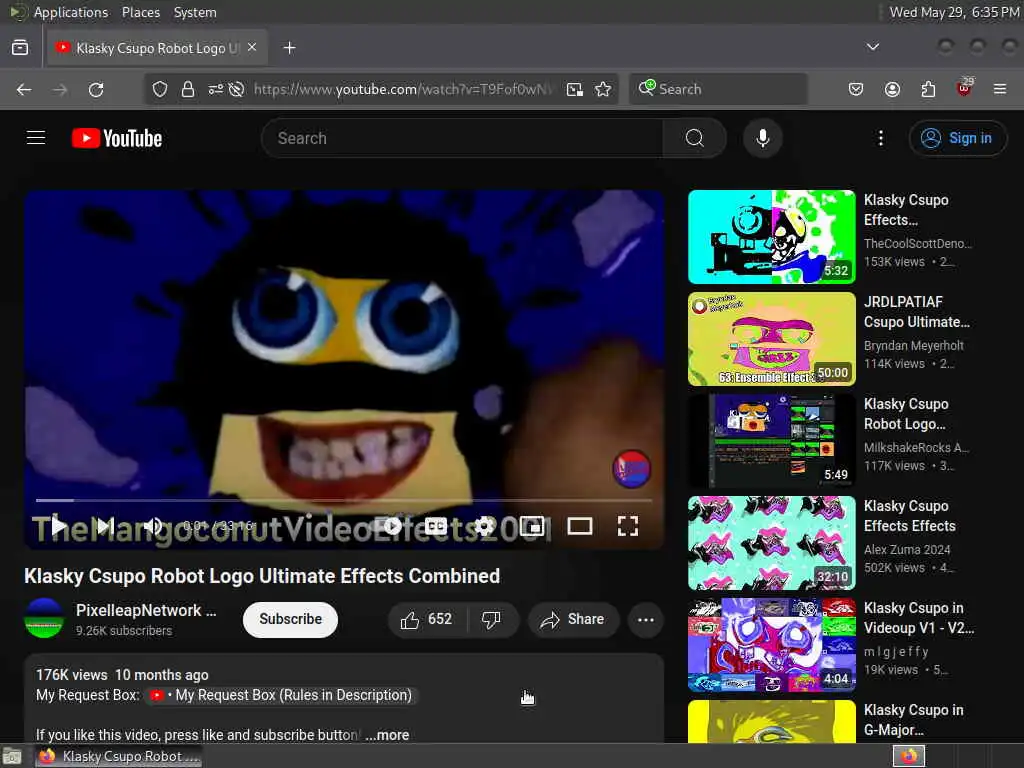Skip to the next video

click(x=106, y=525)
